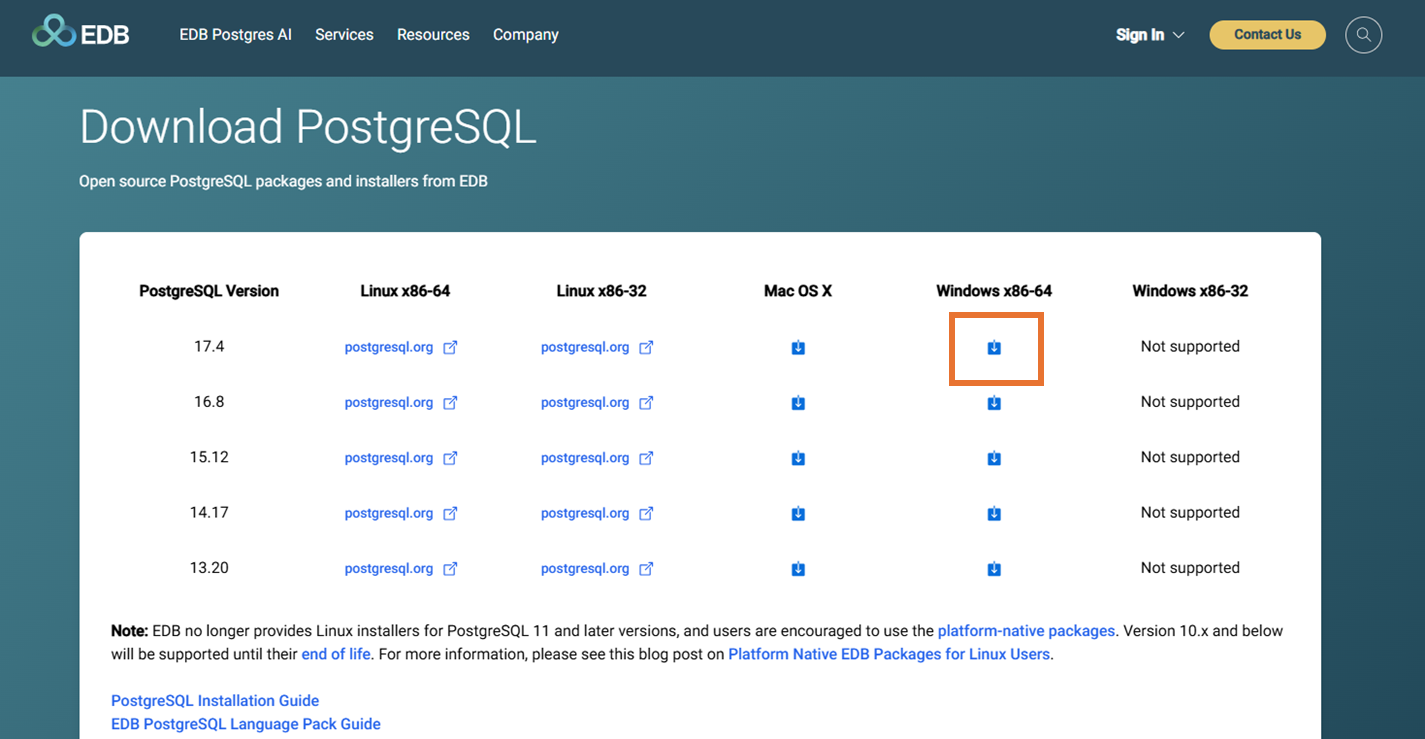Open the search magnifier icon
The height and width of the screenshot is (739, 1425).
point(1363,35)
